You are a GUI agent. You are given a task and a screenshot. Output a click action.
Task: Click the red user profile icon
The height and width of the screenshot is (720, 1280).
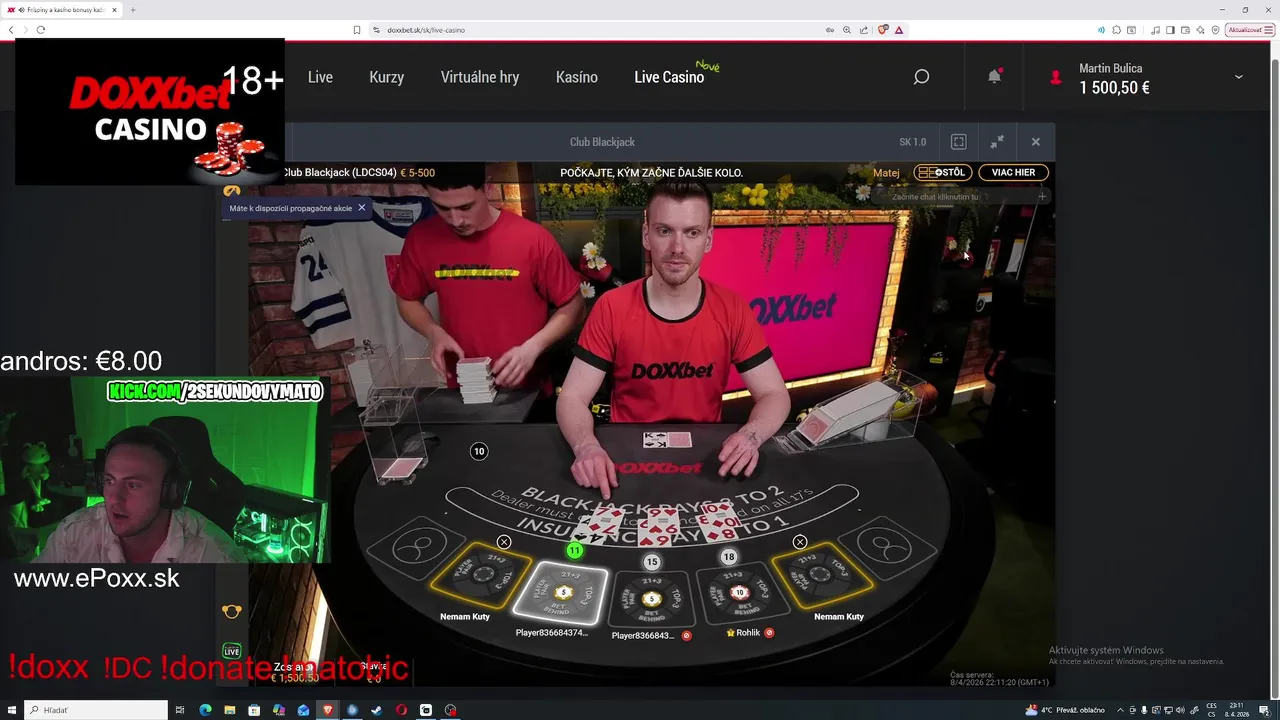point(1055,77)
